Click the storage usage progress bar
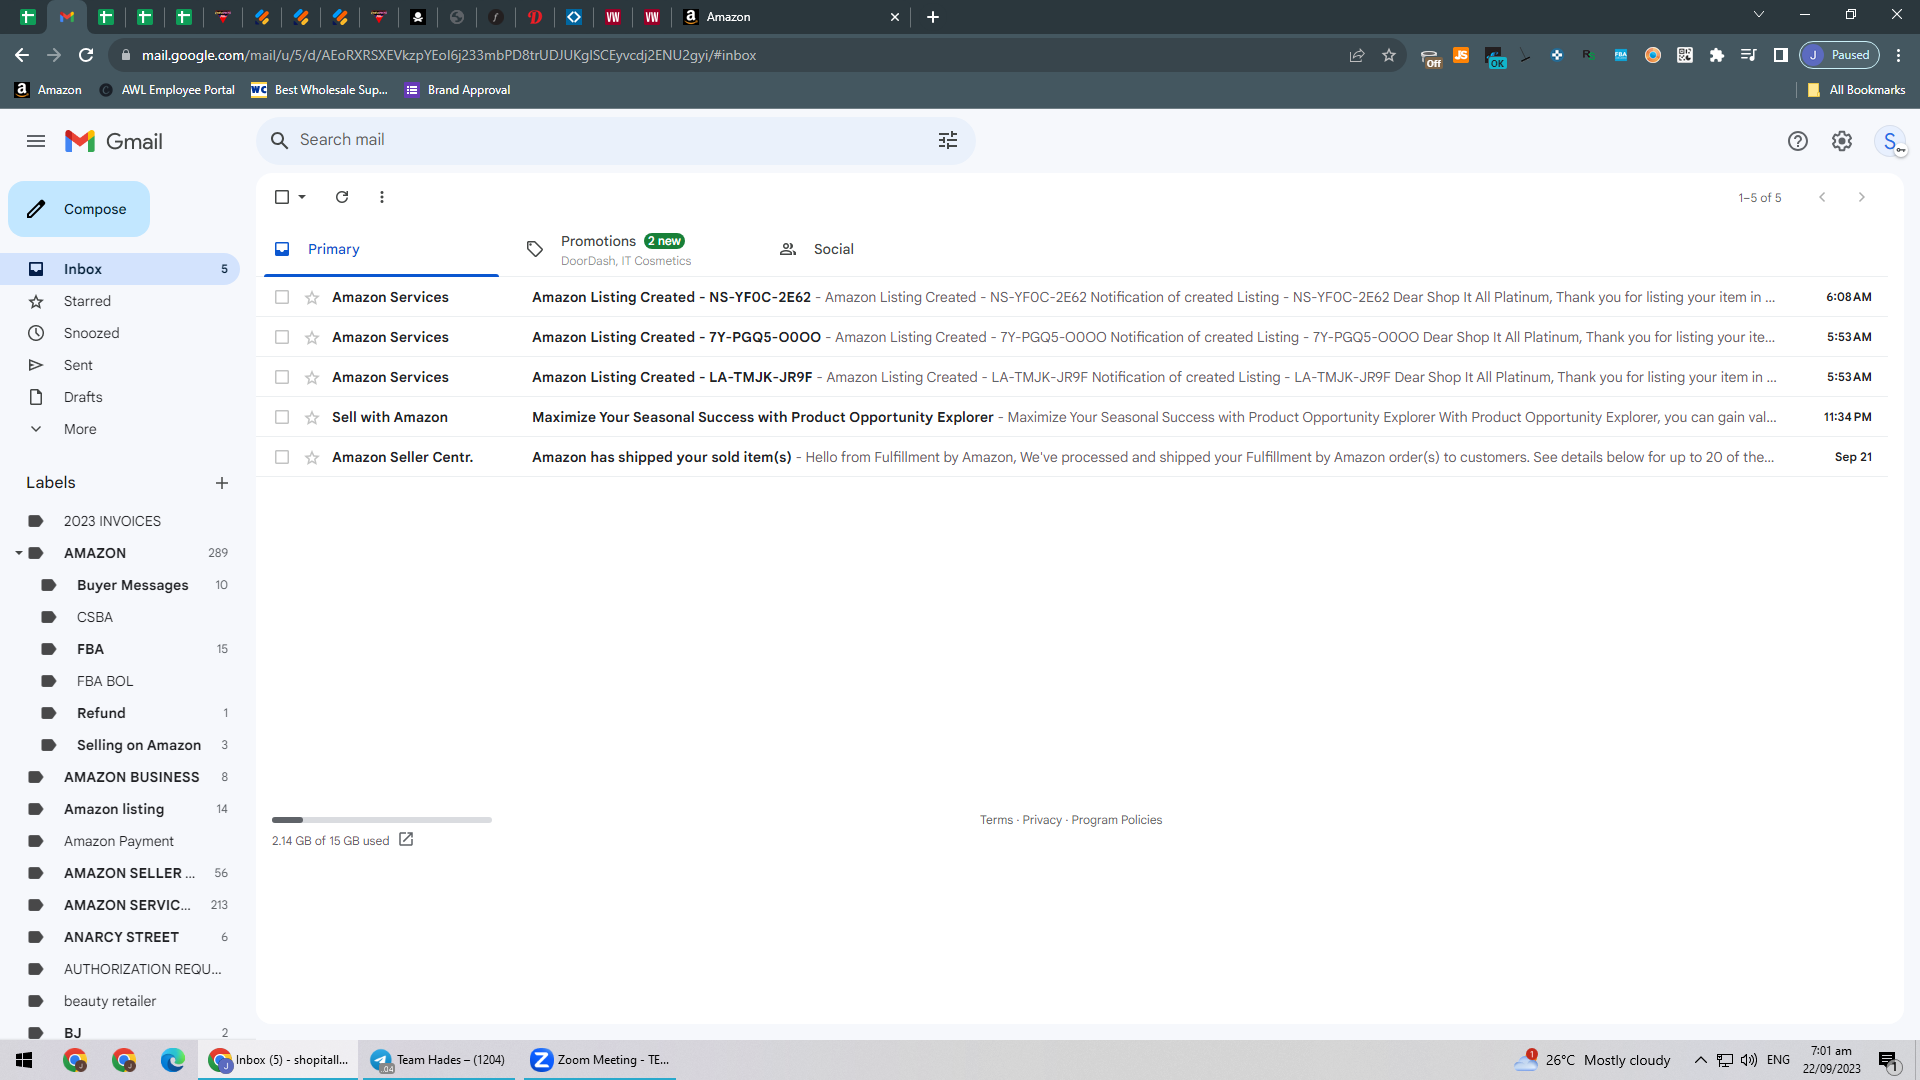This screenshot has width=1920, height=1080. point(382,820)
